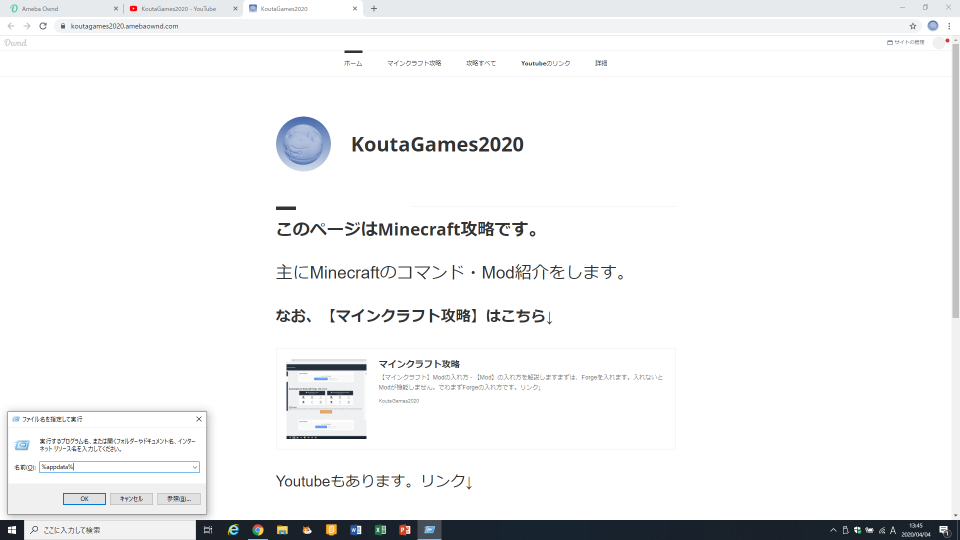
Task: Click the IME input mode A indicator
Action: click(893, 530)
